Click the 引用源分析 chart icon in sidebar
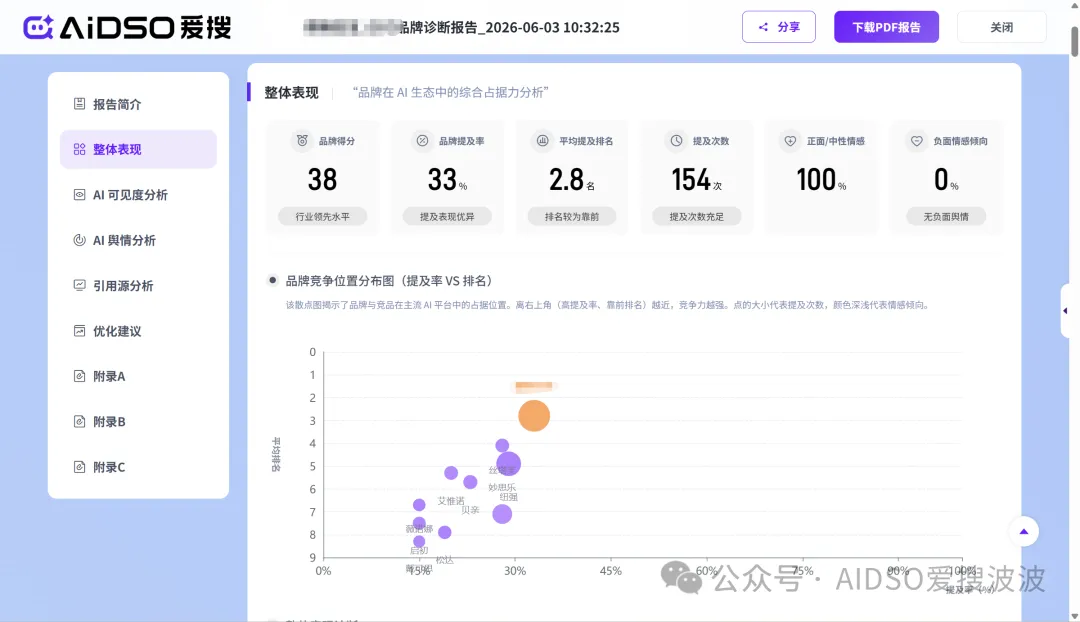Viewport: 1080px width, 622px height. point(79,285)
